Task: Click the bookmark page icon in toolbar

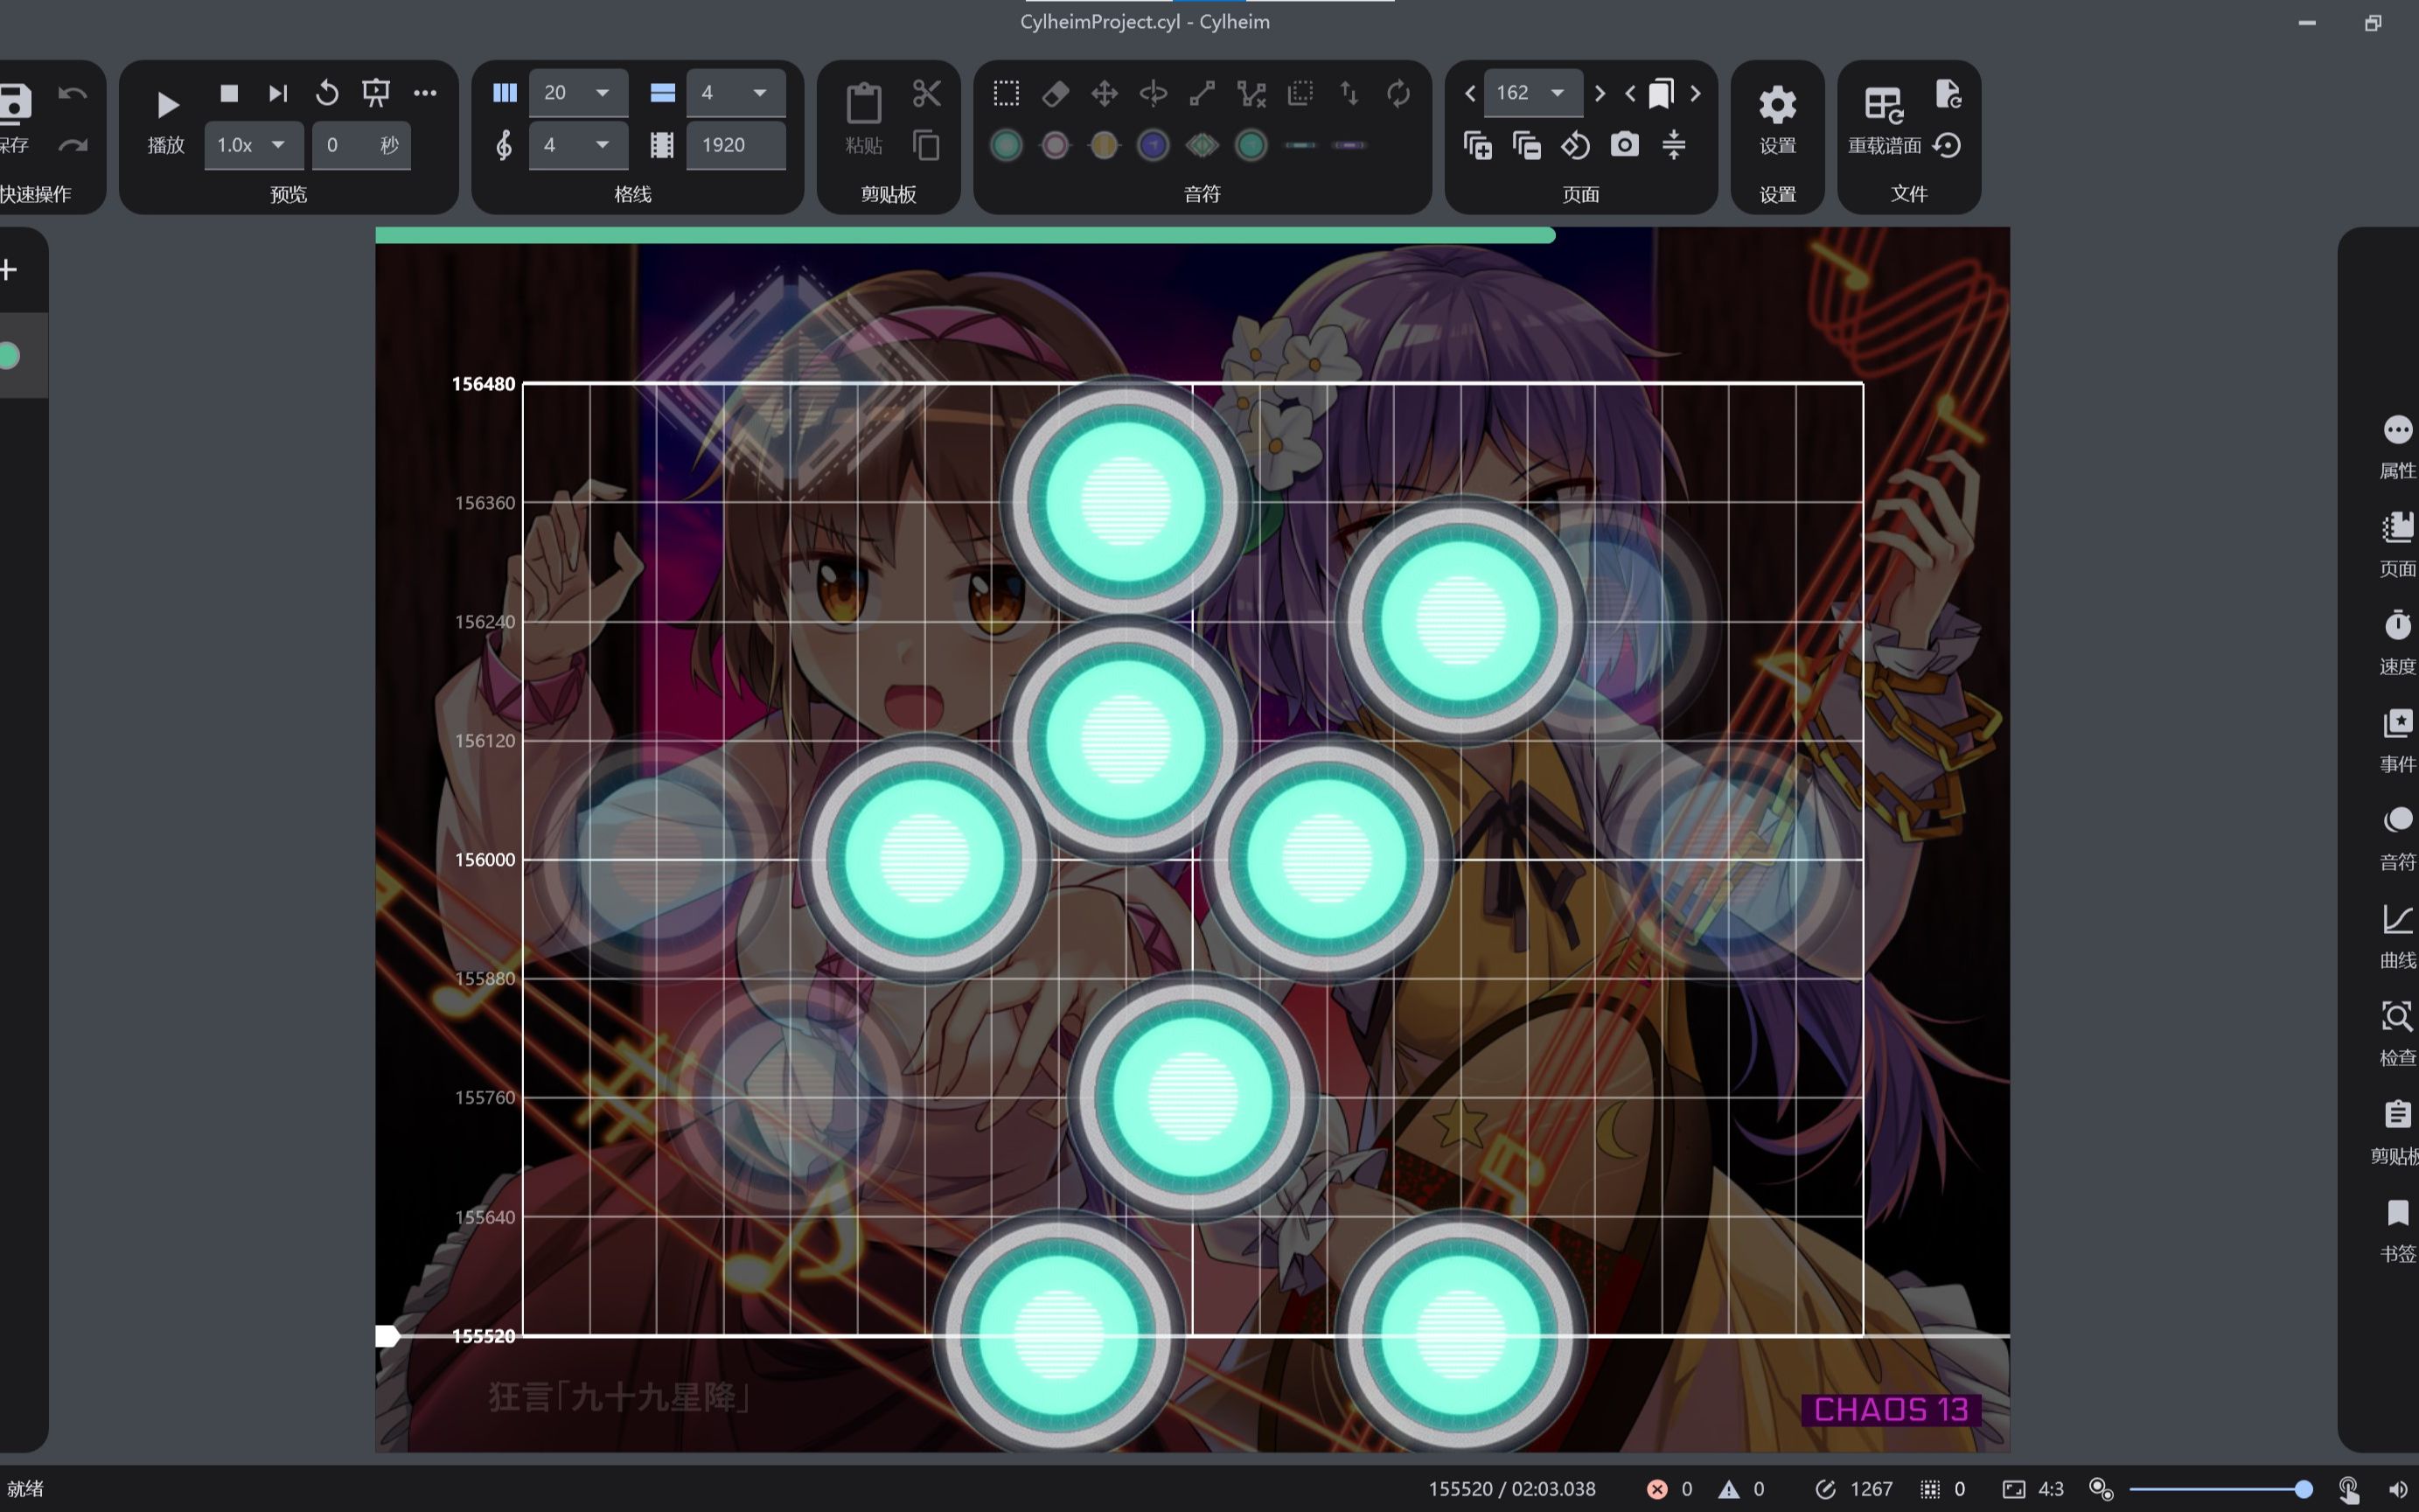Action: pyautogui.click(x=1661, y=93)
